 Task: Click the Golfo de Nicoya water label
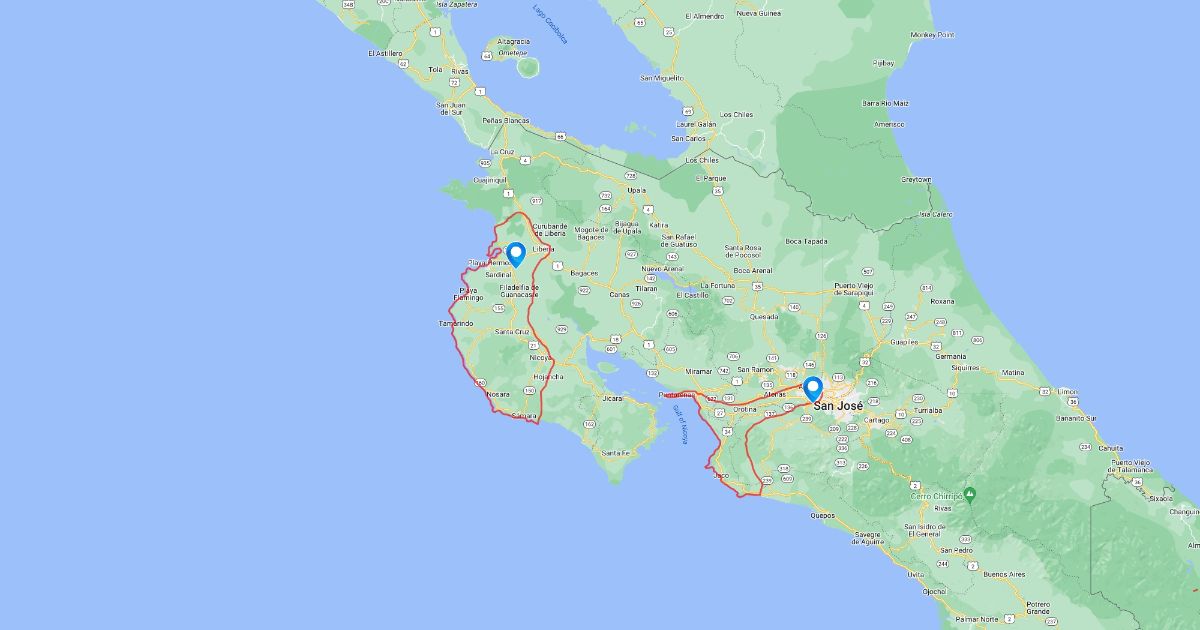click(x=682, y=424)
